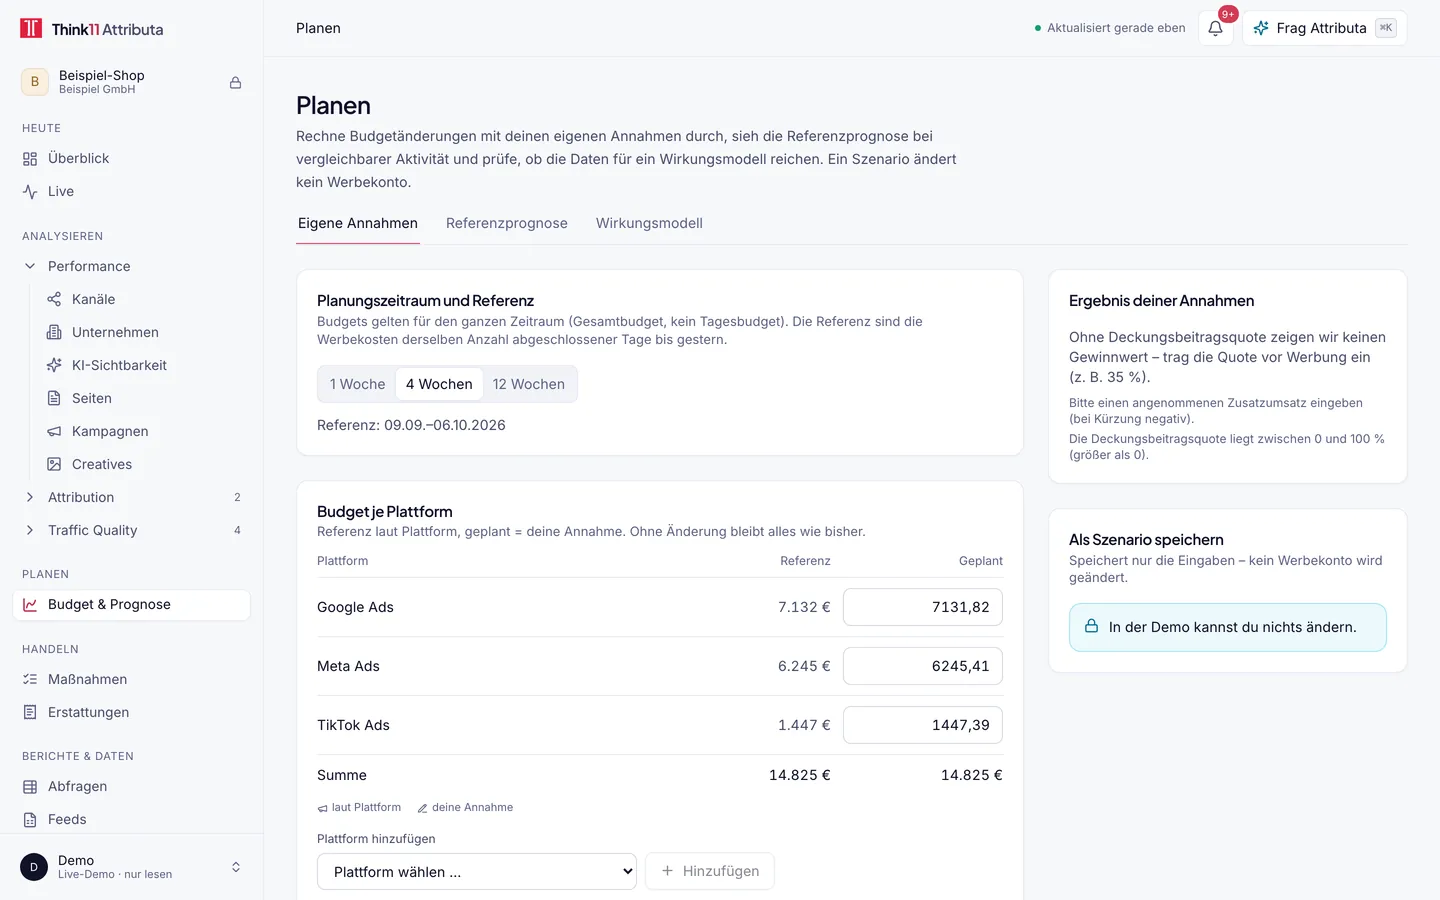
Task: Open notifications bell icon
Action: pos(1215,28)
